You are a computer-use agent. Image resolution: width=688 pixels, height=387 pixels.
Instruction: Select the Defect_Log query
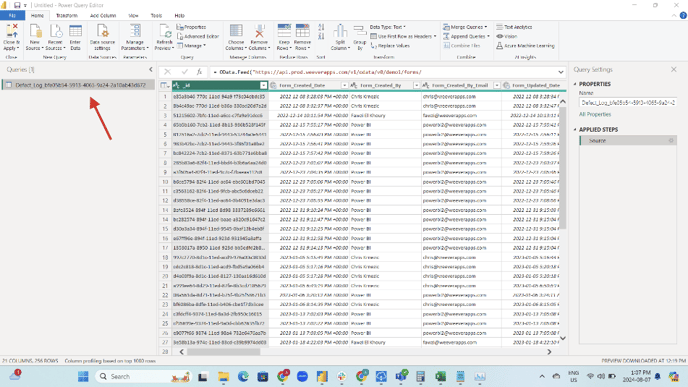point(78,85)
